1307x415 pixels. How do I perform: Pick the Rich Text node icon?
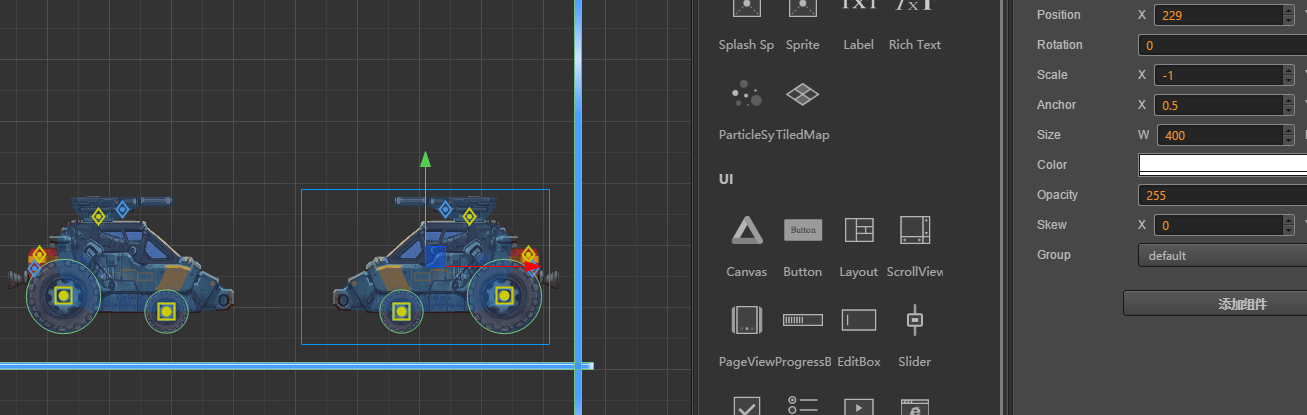914,5
